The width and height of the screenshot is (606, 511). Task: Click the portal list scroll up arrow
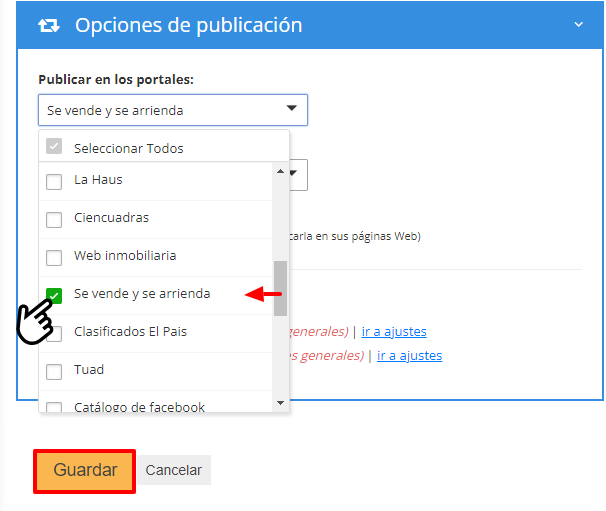(x=280, y=171)
